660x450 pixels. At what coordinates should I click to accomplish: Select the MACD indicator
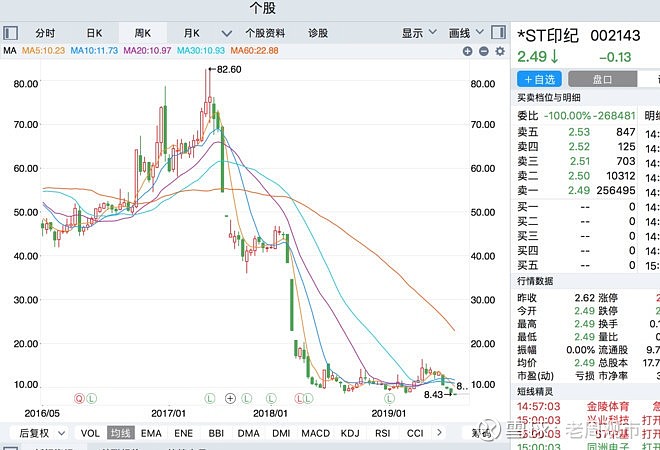tap(316, 433)
